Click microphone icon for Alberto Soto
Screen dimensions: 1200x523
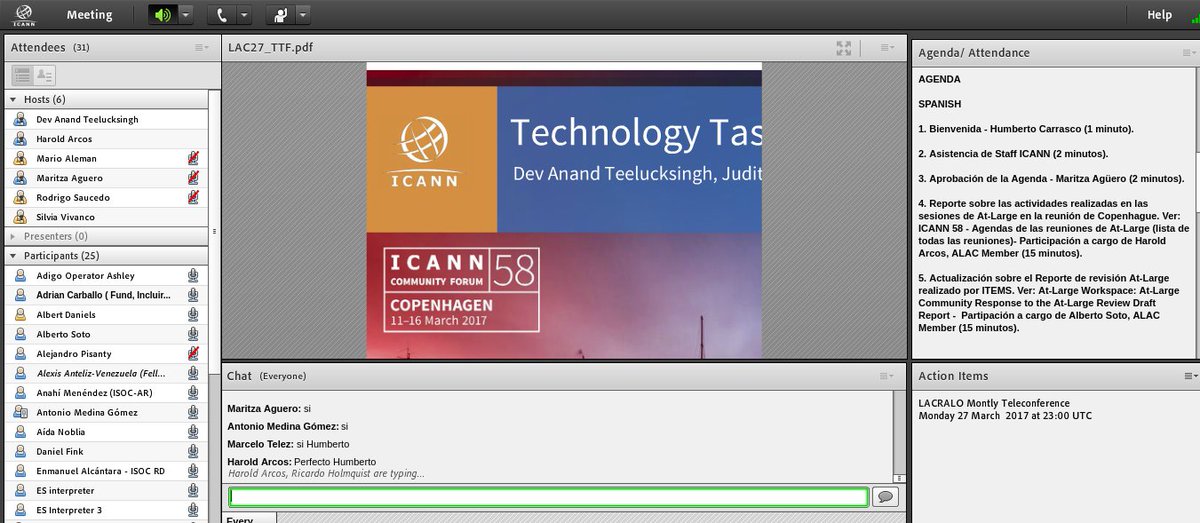click(x=193, y=334)
